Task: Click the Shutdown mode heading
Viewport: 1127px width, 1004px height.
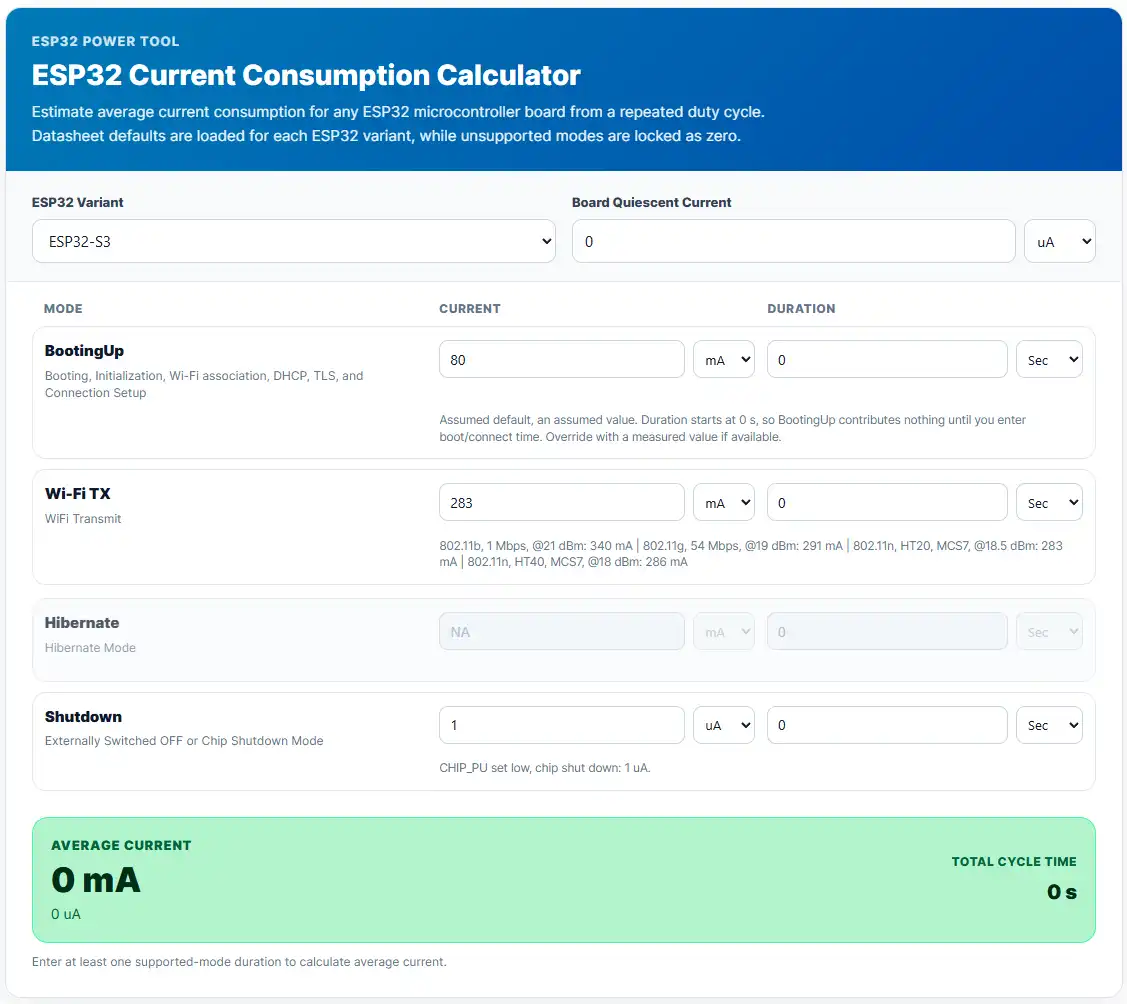Action: pyautogui.click(x=83, y=717)
